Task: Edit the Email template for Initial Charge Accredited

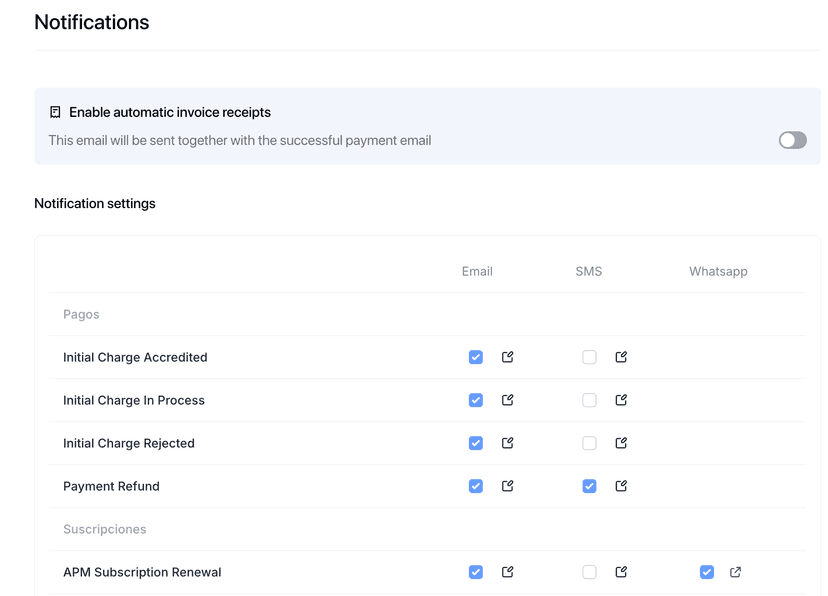Action: (x=507, y=357)
